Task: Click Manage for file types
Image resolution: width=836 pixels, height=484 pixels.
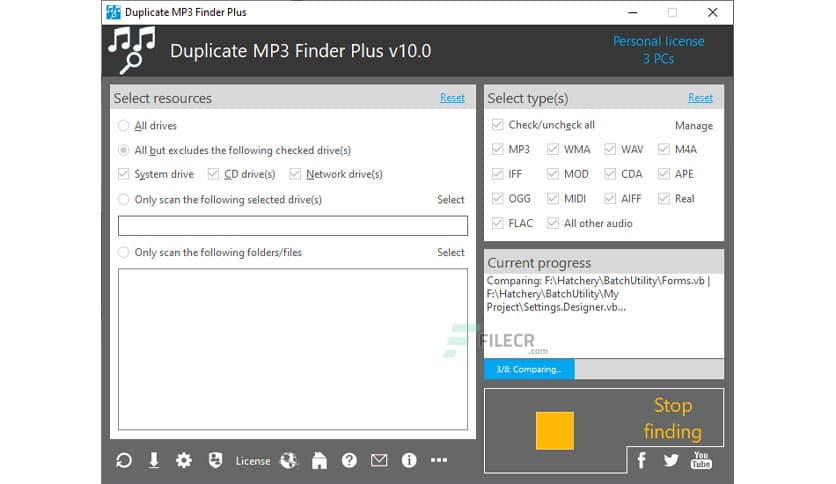Action: [x=694, y=126]
